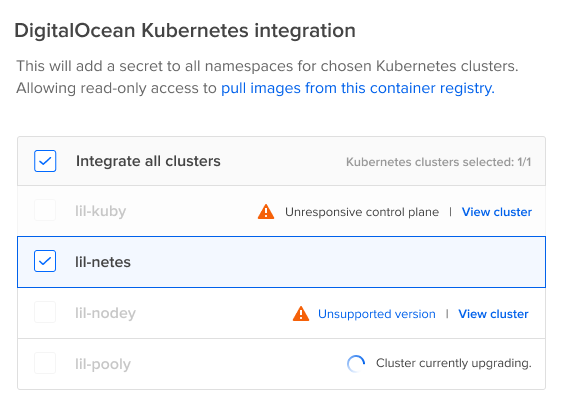Open View cluster link for lil-nodey

coord(493,314)
